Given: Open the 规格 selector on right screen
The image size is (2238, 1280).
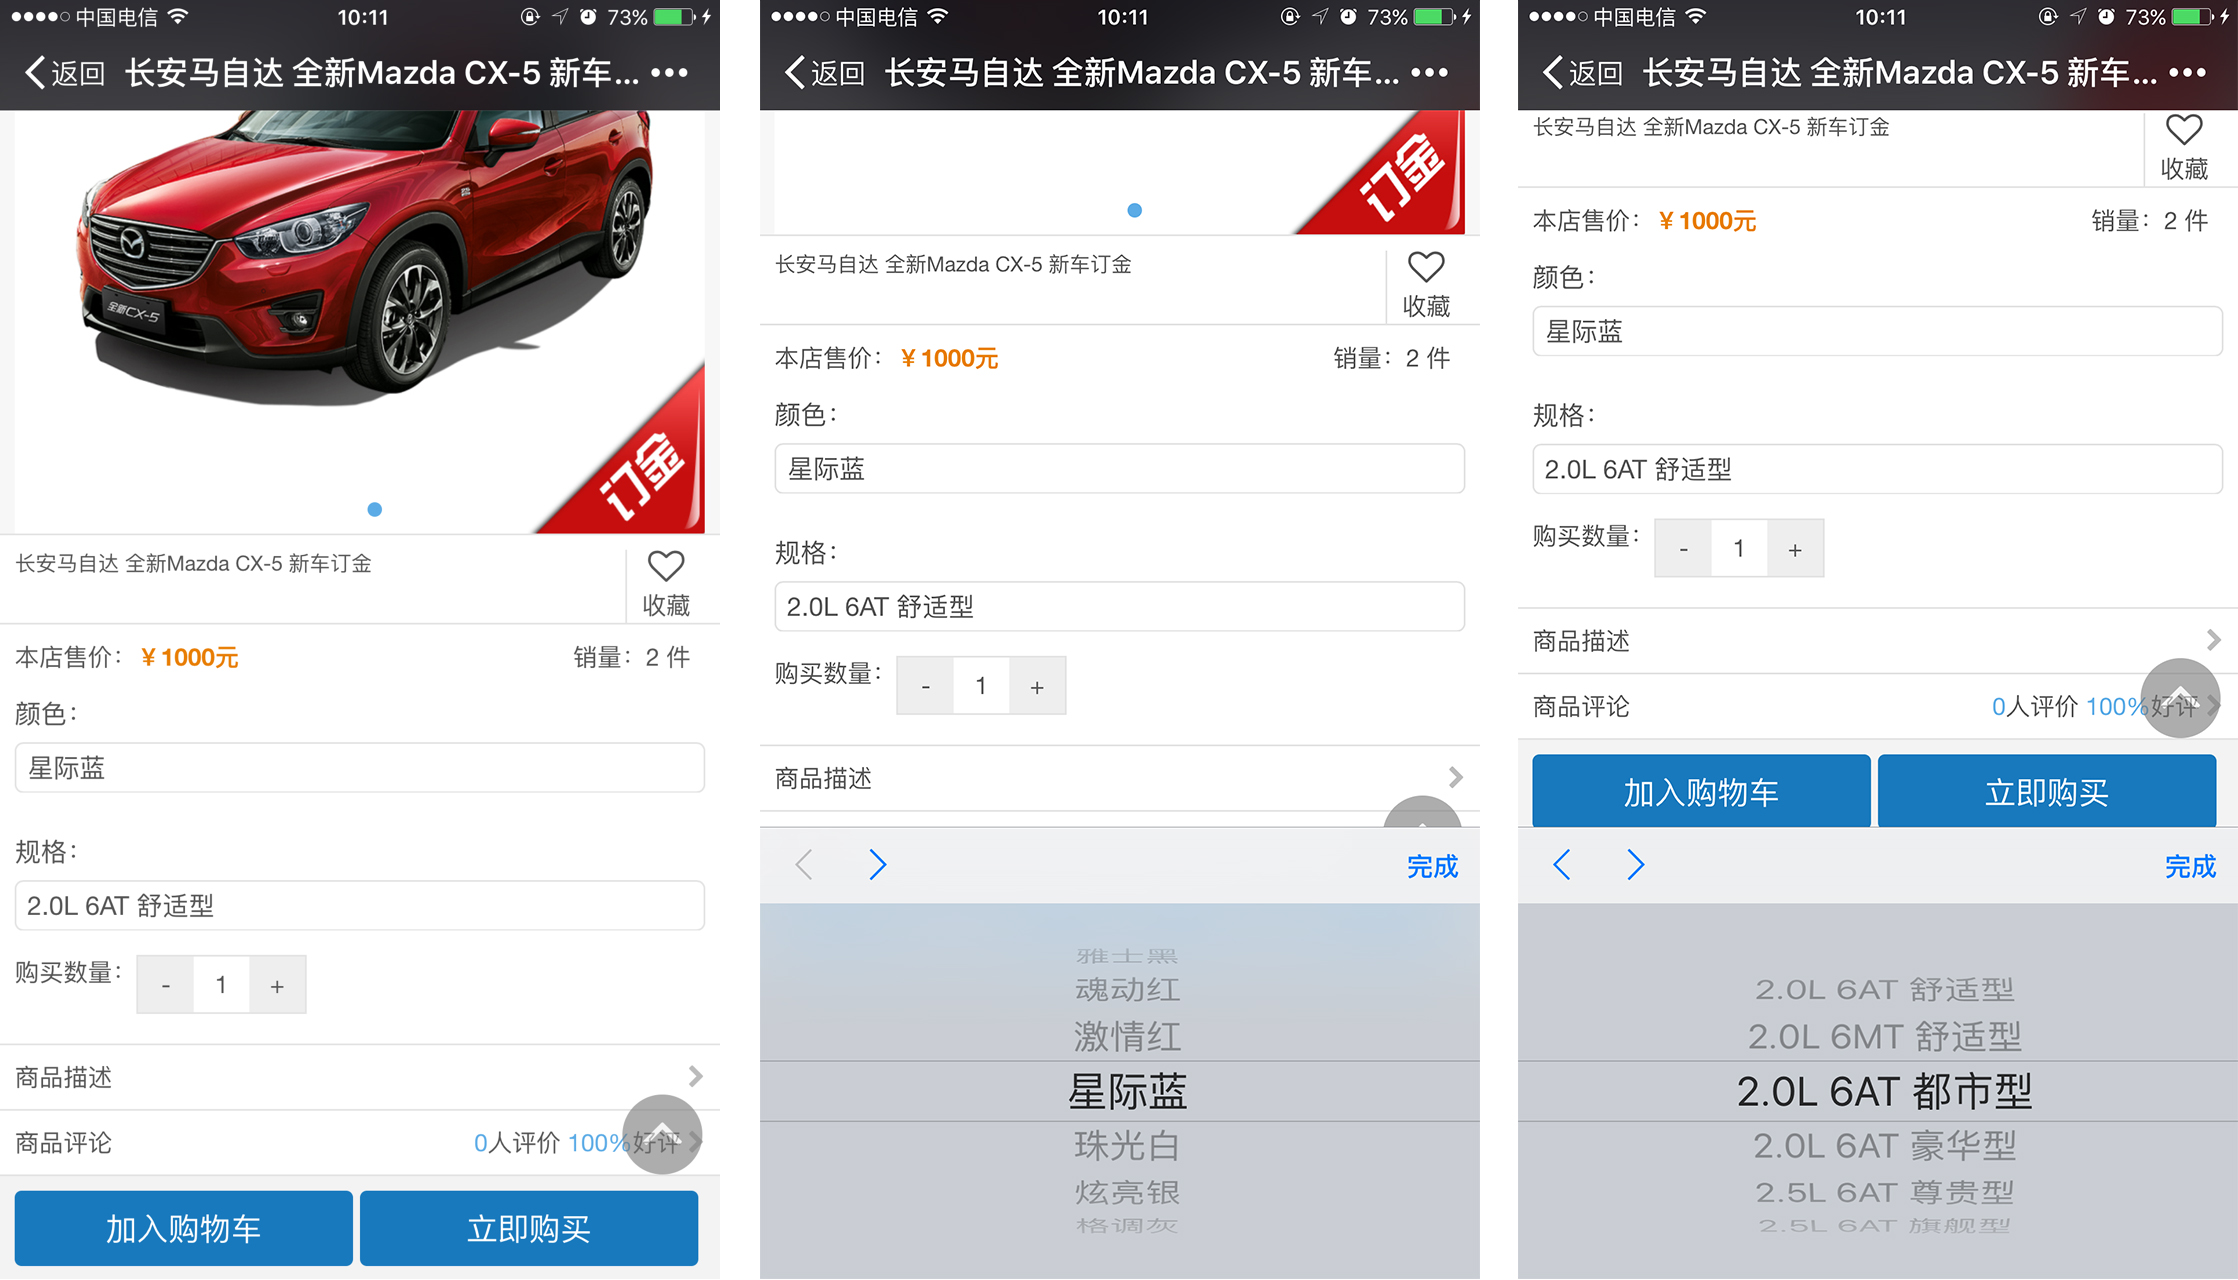Looking at the screenshot, I should coord(1878,469).
